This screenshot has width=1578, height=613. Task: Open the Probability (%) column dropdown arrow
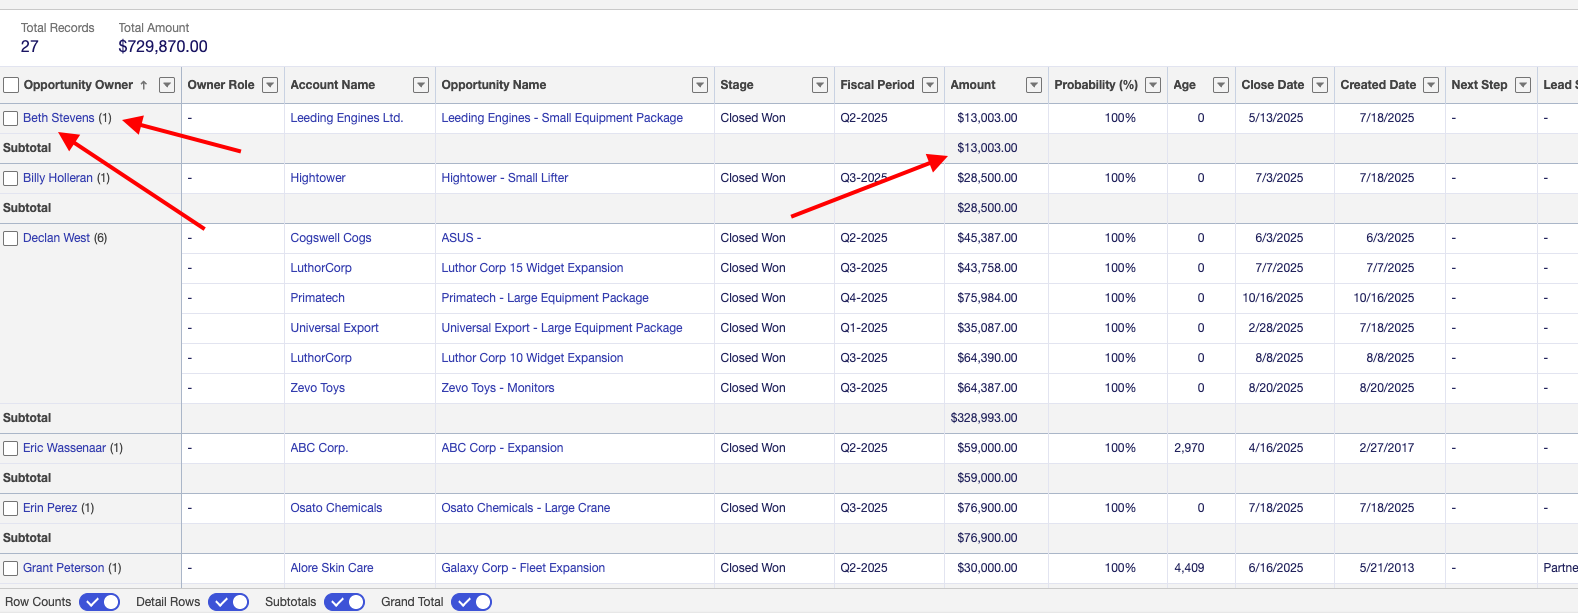tap(1153, 85)
